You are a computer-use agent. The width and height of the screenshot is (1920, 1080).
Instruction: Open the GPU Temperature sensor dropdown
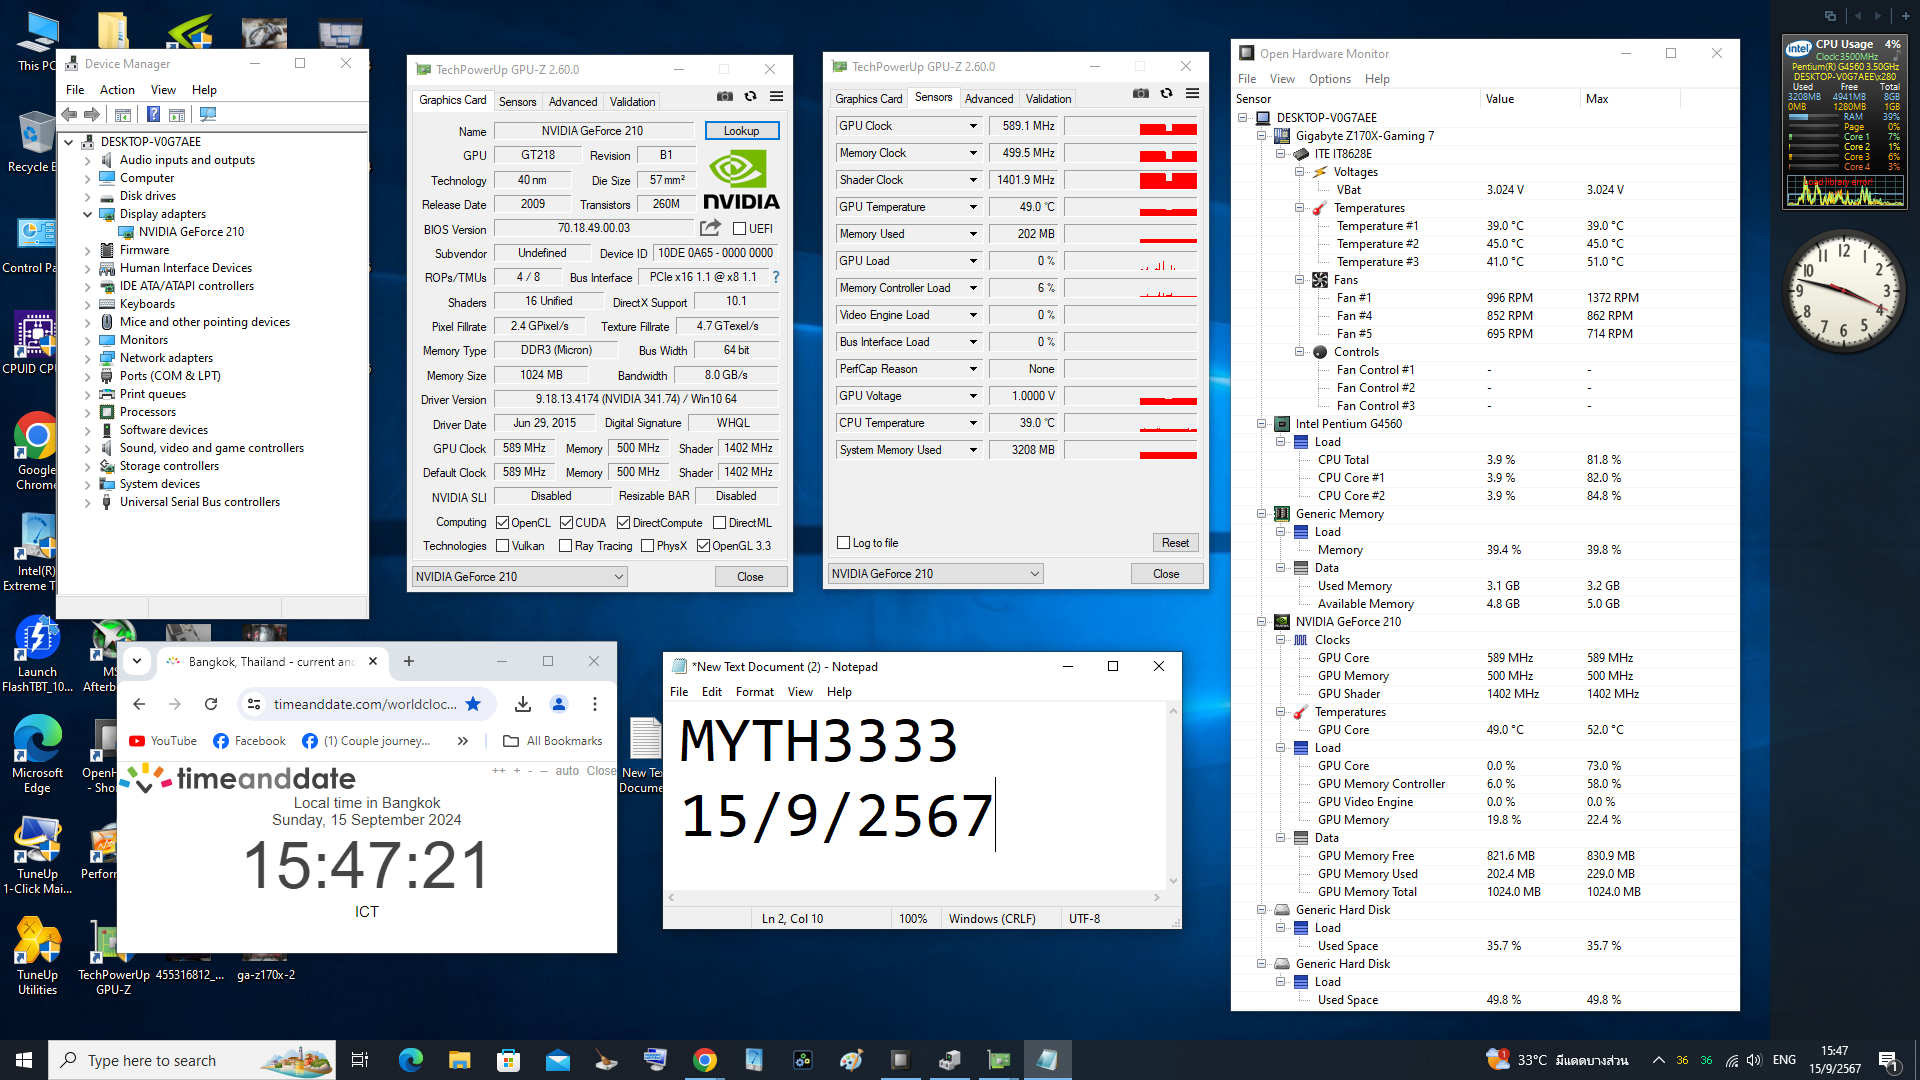pos(973,207)
